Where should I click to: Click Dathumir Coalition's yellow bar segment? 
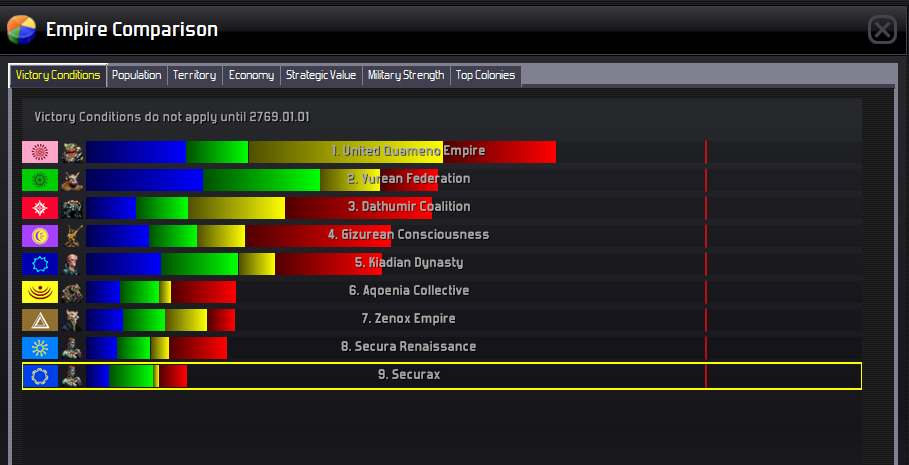pos(237,208)
